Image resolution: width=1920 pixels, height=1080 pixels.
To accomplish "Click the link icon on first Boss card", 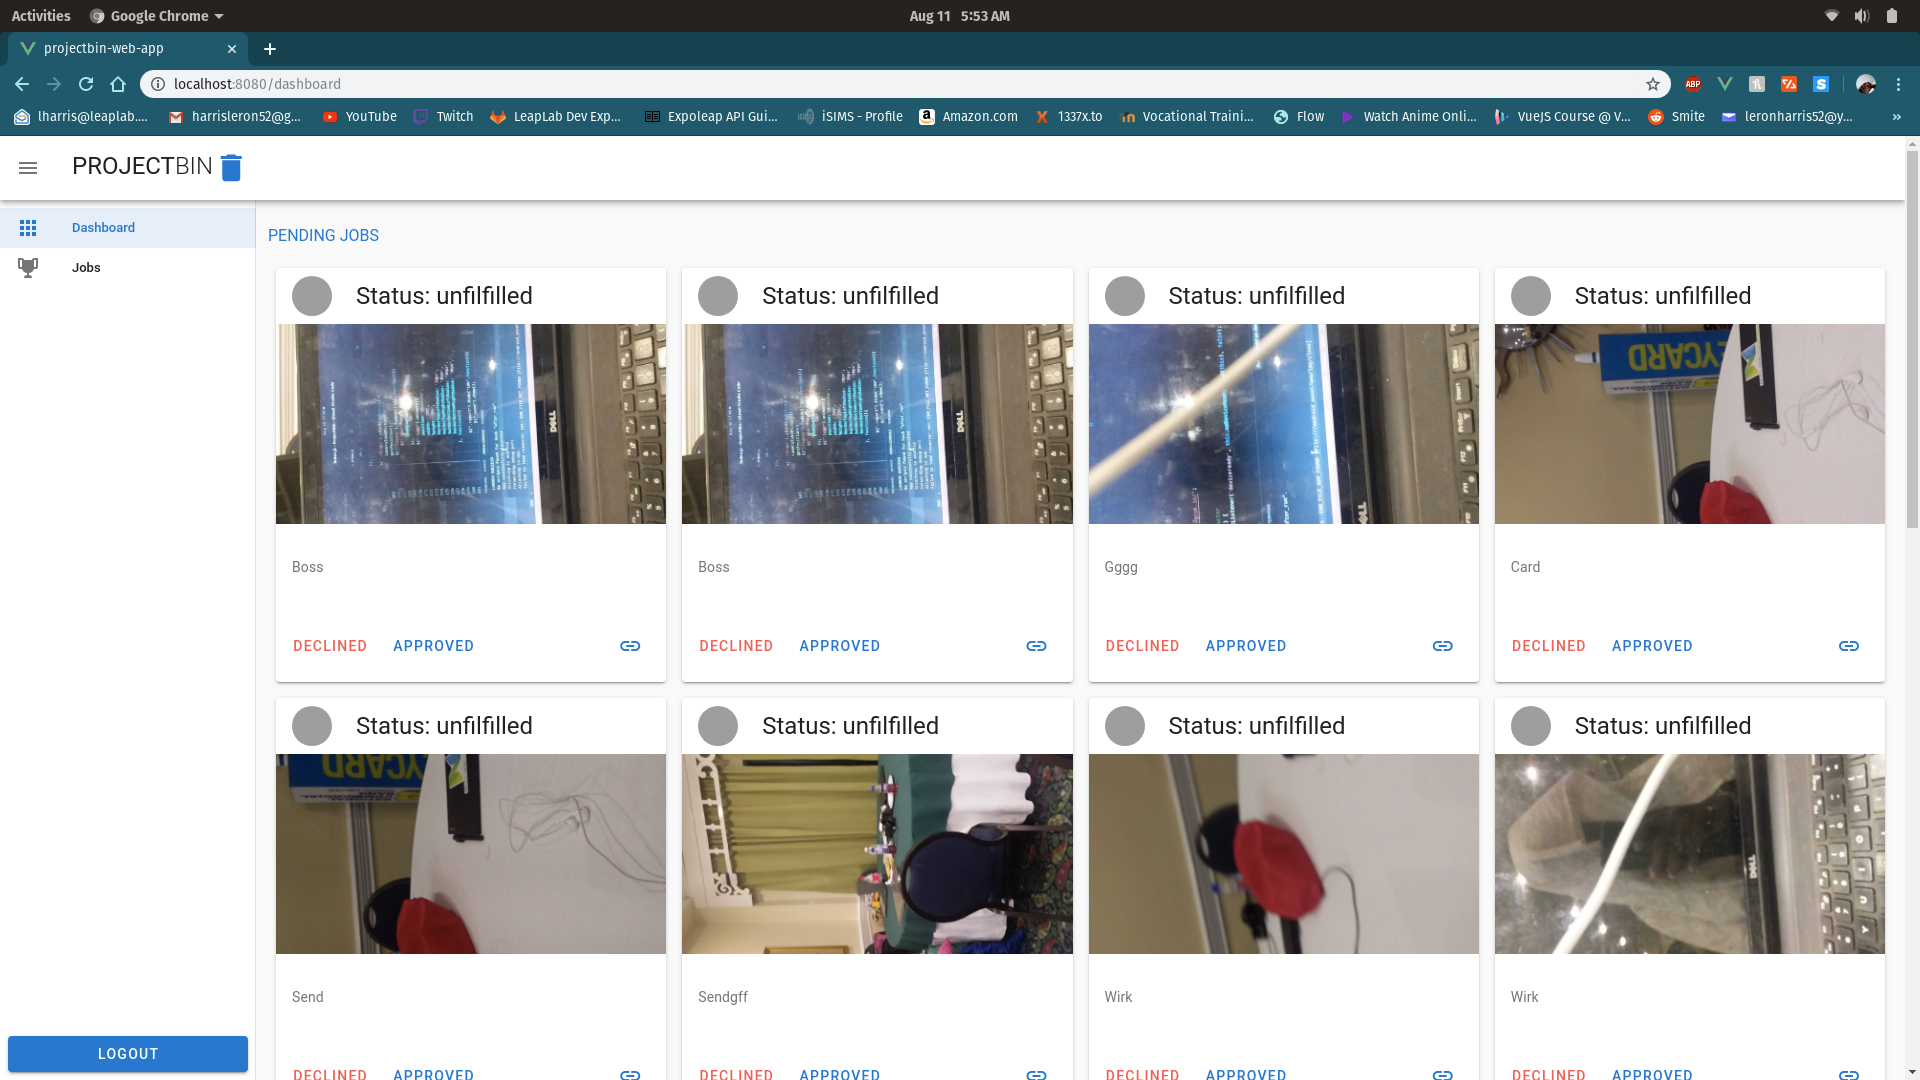I will (630, 646).
